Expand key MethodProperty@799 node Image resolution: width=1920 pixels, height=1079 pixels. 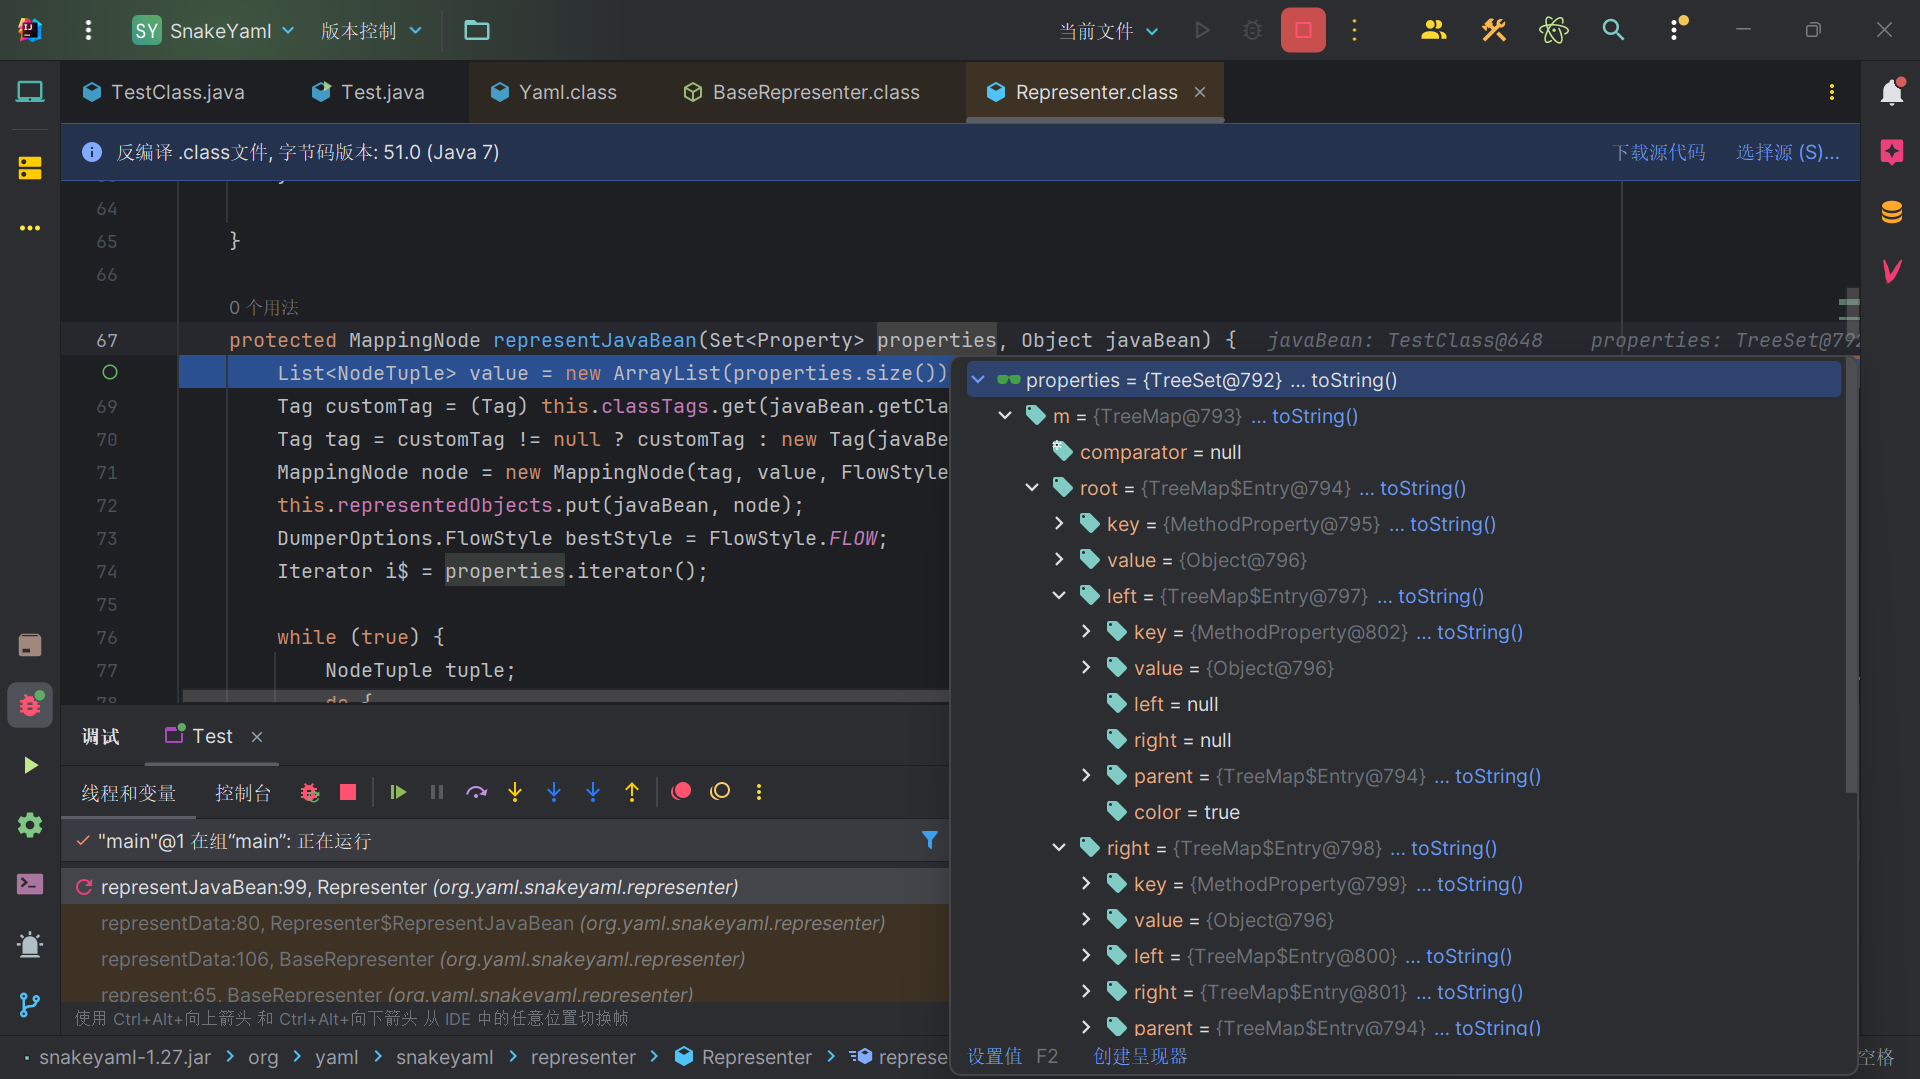[1086, 884]
